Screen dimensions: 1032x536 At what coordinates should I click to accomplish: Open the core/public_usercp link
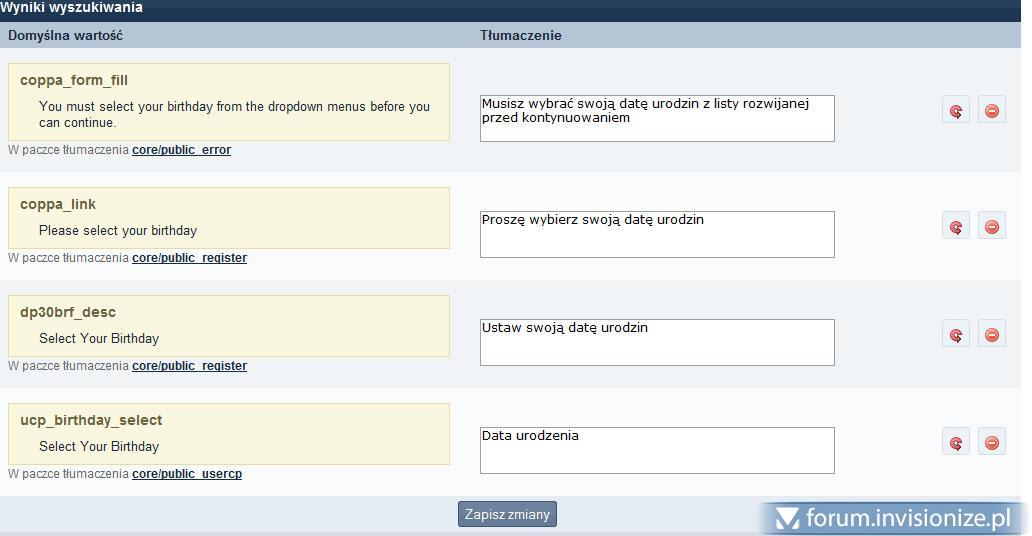click(x=187, y=474)
